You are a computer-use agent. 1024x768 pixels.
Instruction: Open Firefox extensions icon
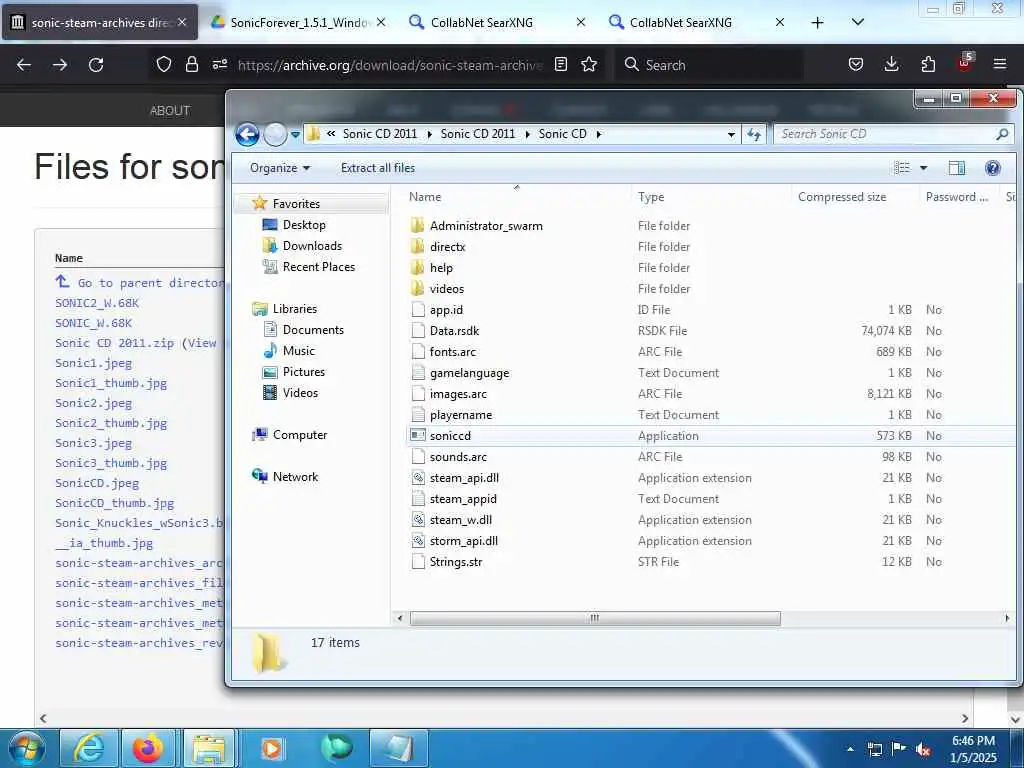(928, 65)
